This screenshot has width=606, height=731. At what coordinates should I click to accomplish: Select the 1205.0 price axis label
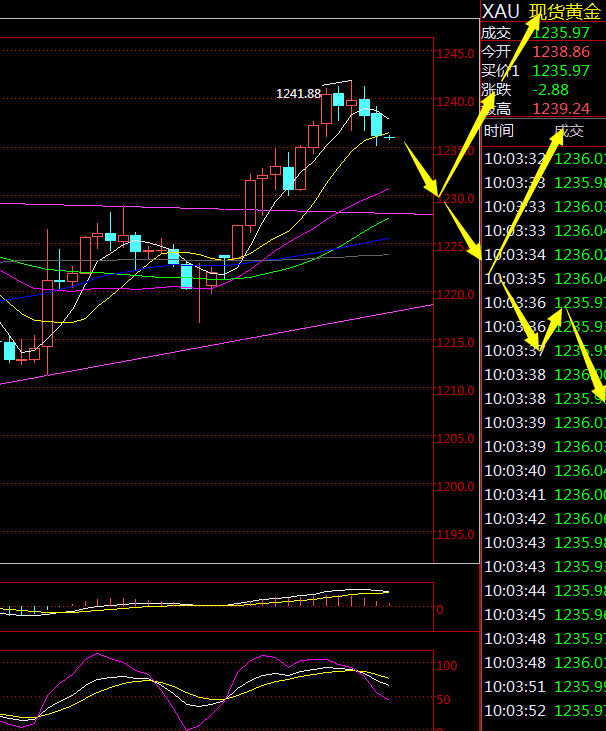(455, 439)
